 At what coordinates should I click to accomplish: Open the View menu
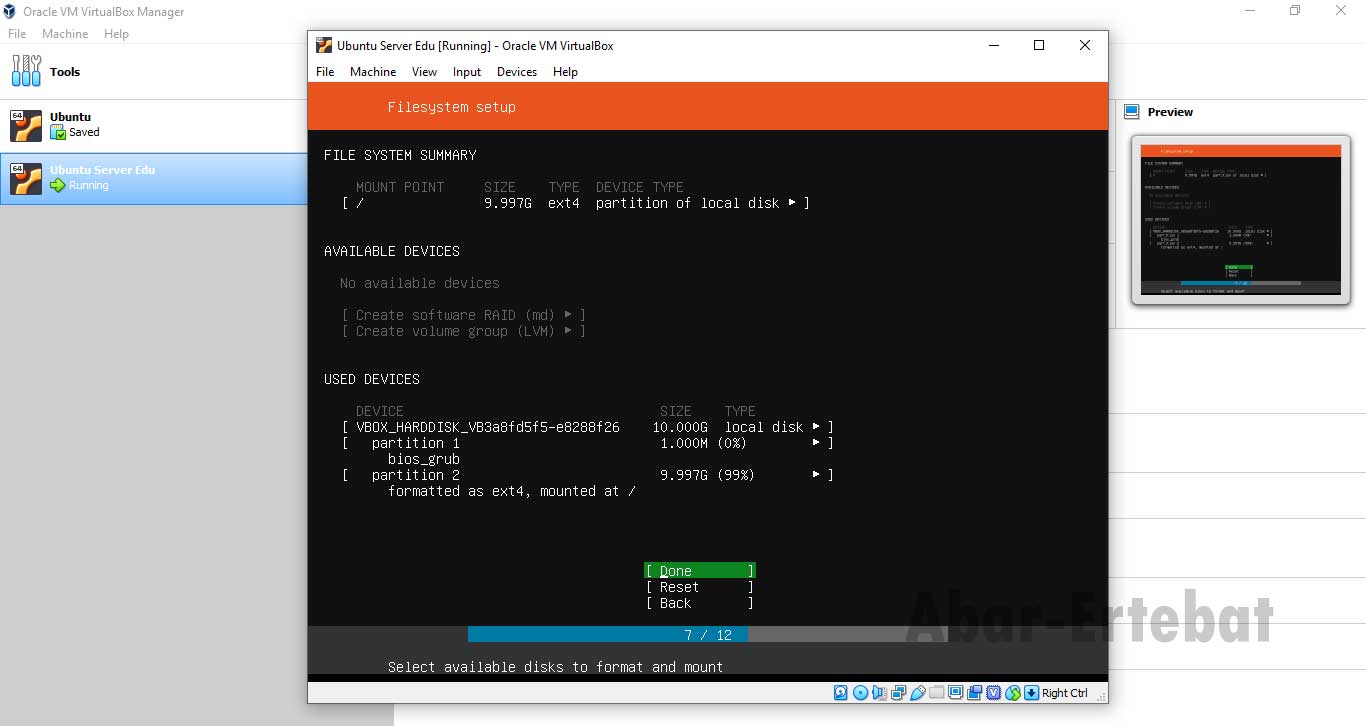425,72
